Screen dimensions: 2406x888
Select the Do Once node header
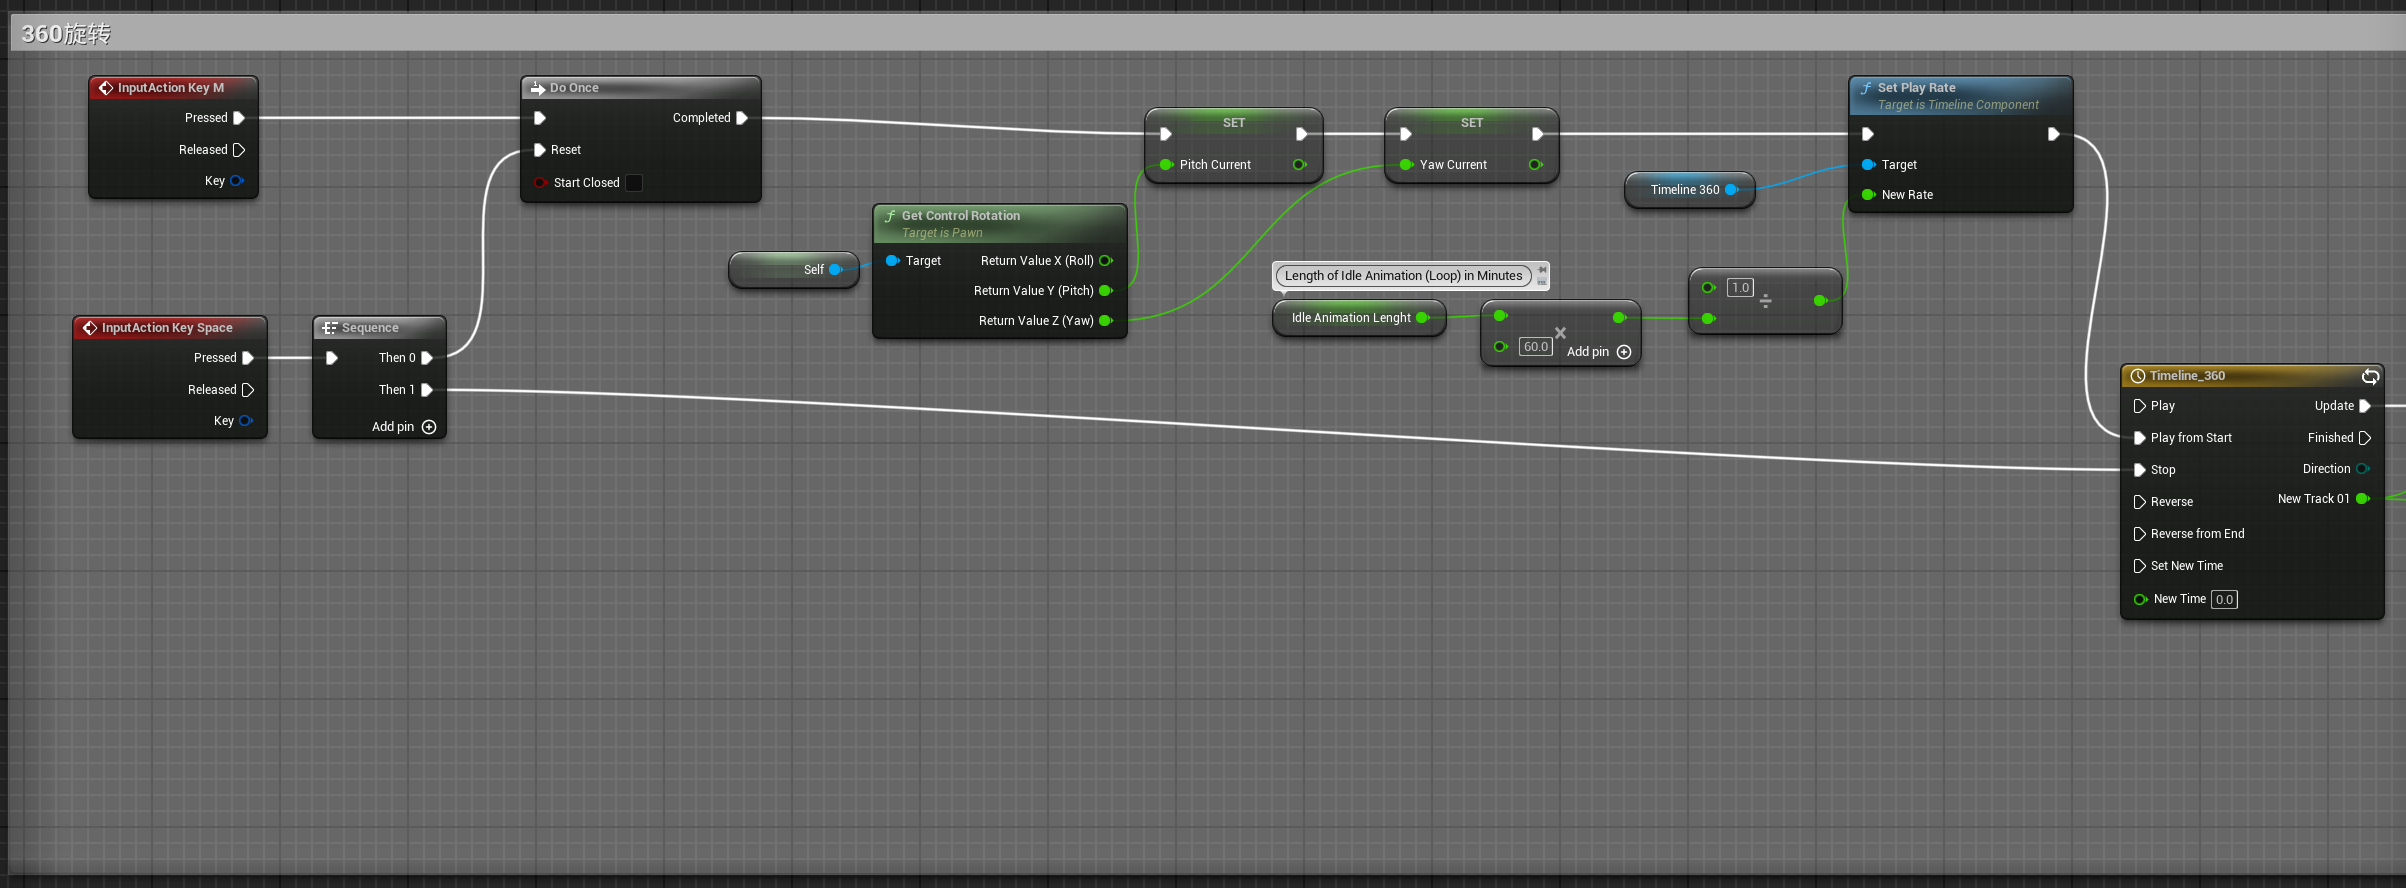coord(640,88)
